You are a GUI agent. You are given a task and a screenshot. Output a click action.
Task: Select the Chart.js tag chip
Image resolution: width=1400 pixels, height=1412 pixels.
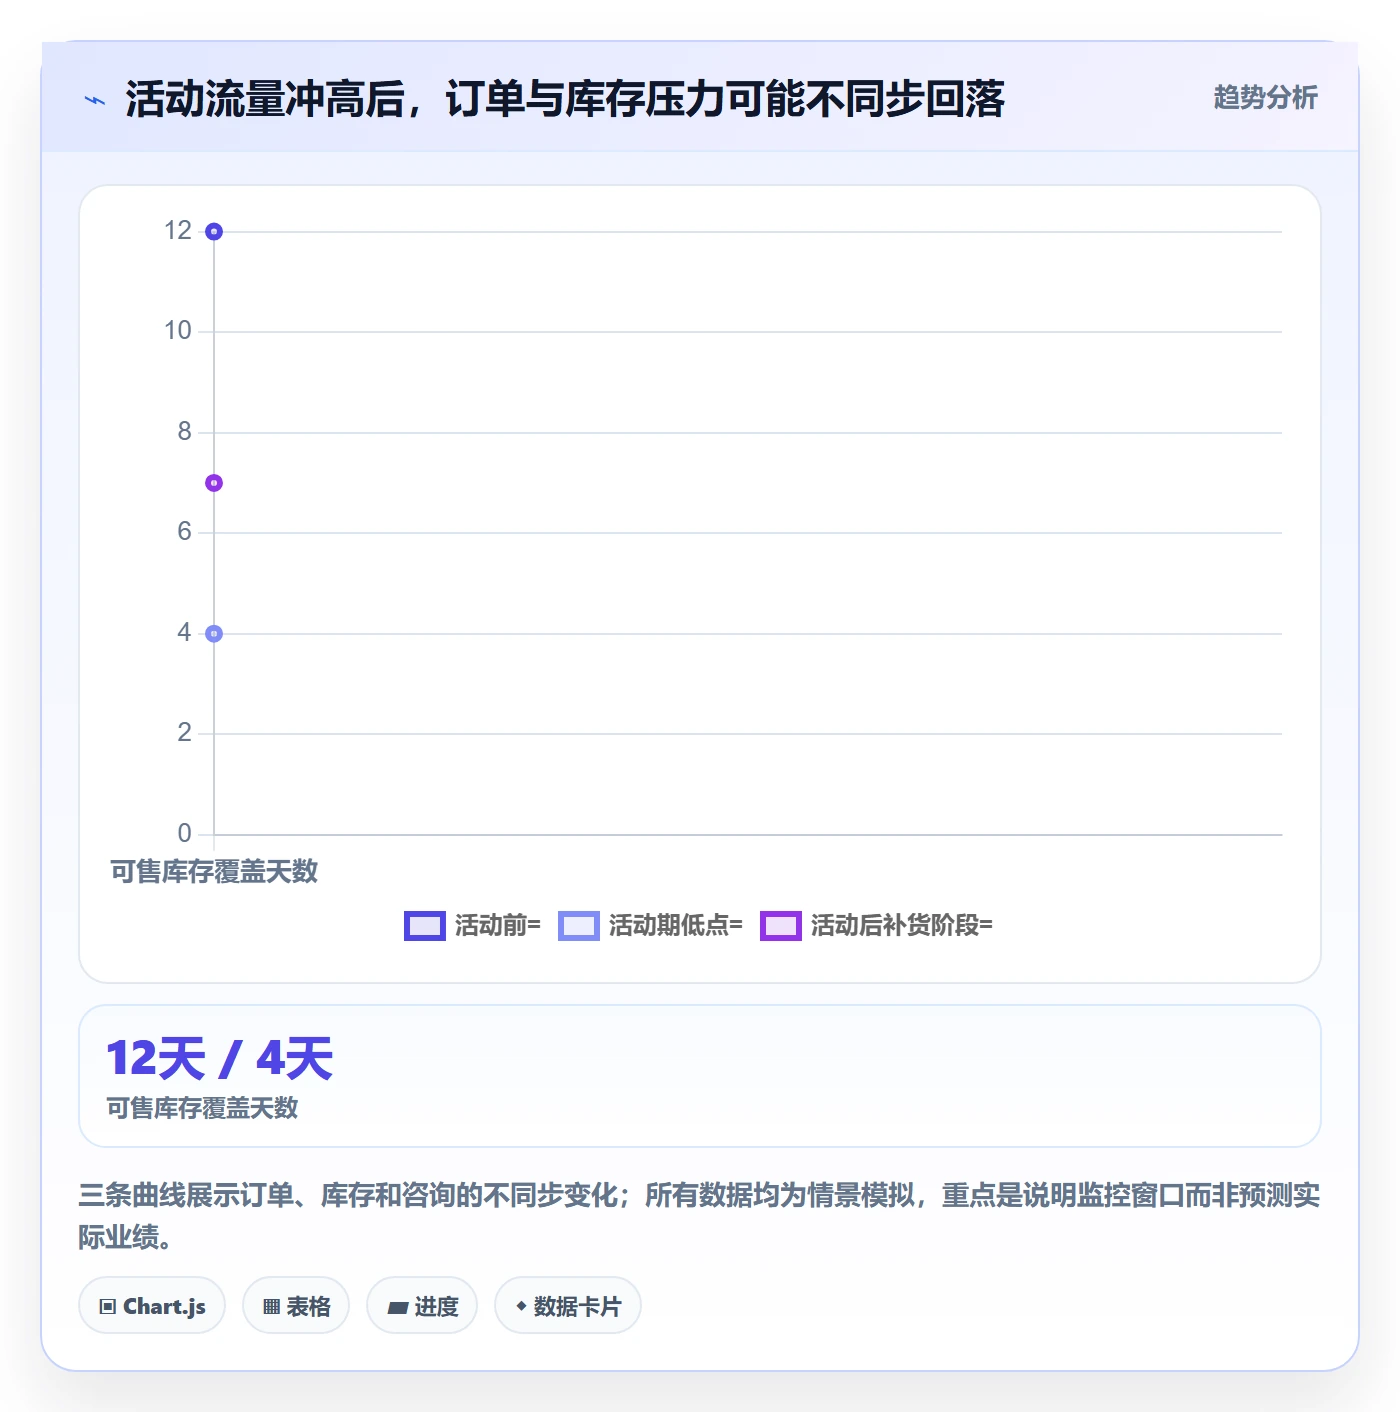(152, 1306)
